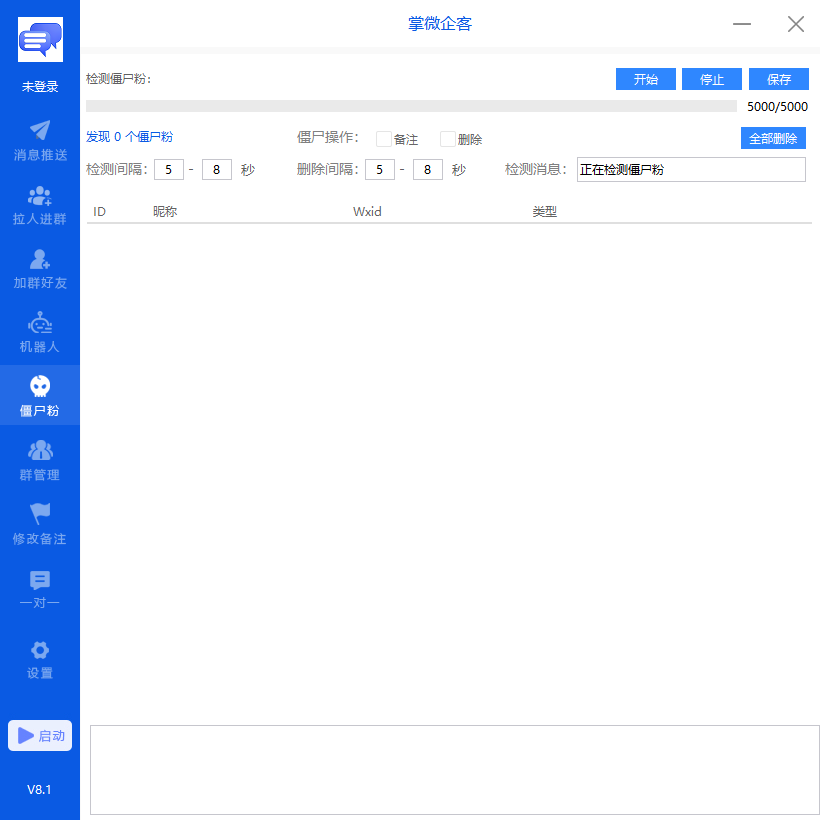Open 拉人进群 group icon
This screenshot has height=820, width=820.
pyautogui.click(x=40, y=196)
